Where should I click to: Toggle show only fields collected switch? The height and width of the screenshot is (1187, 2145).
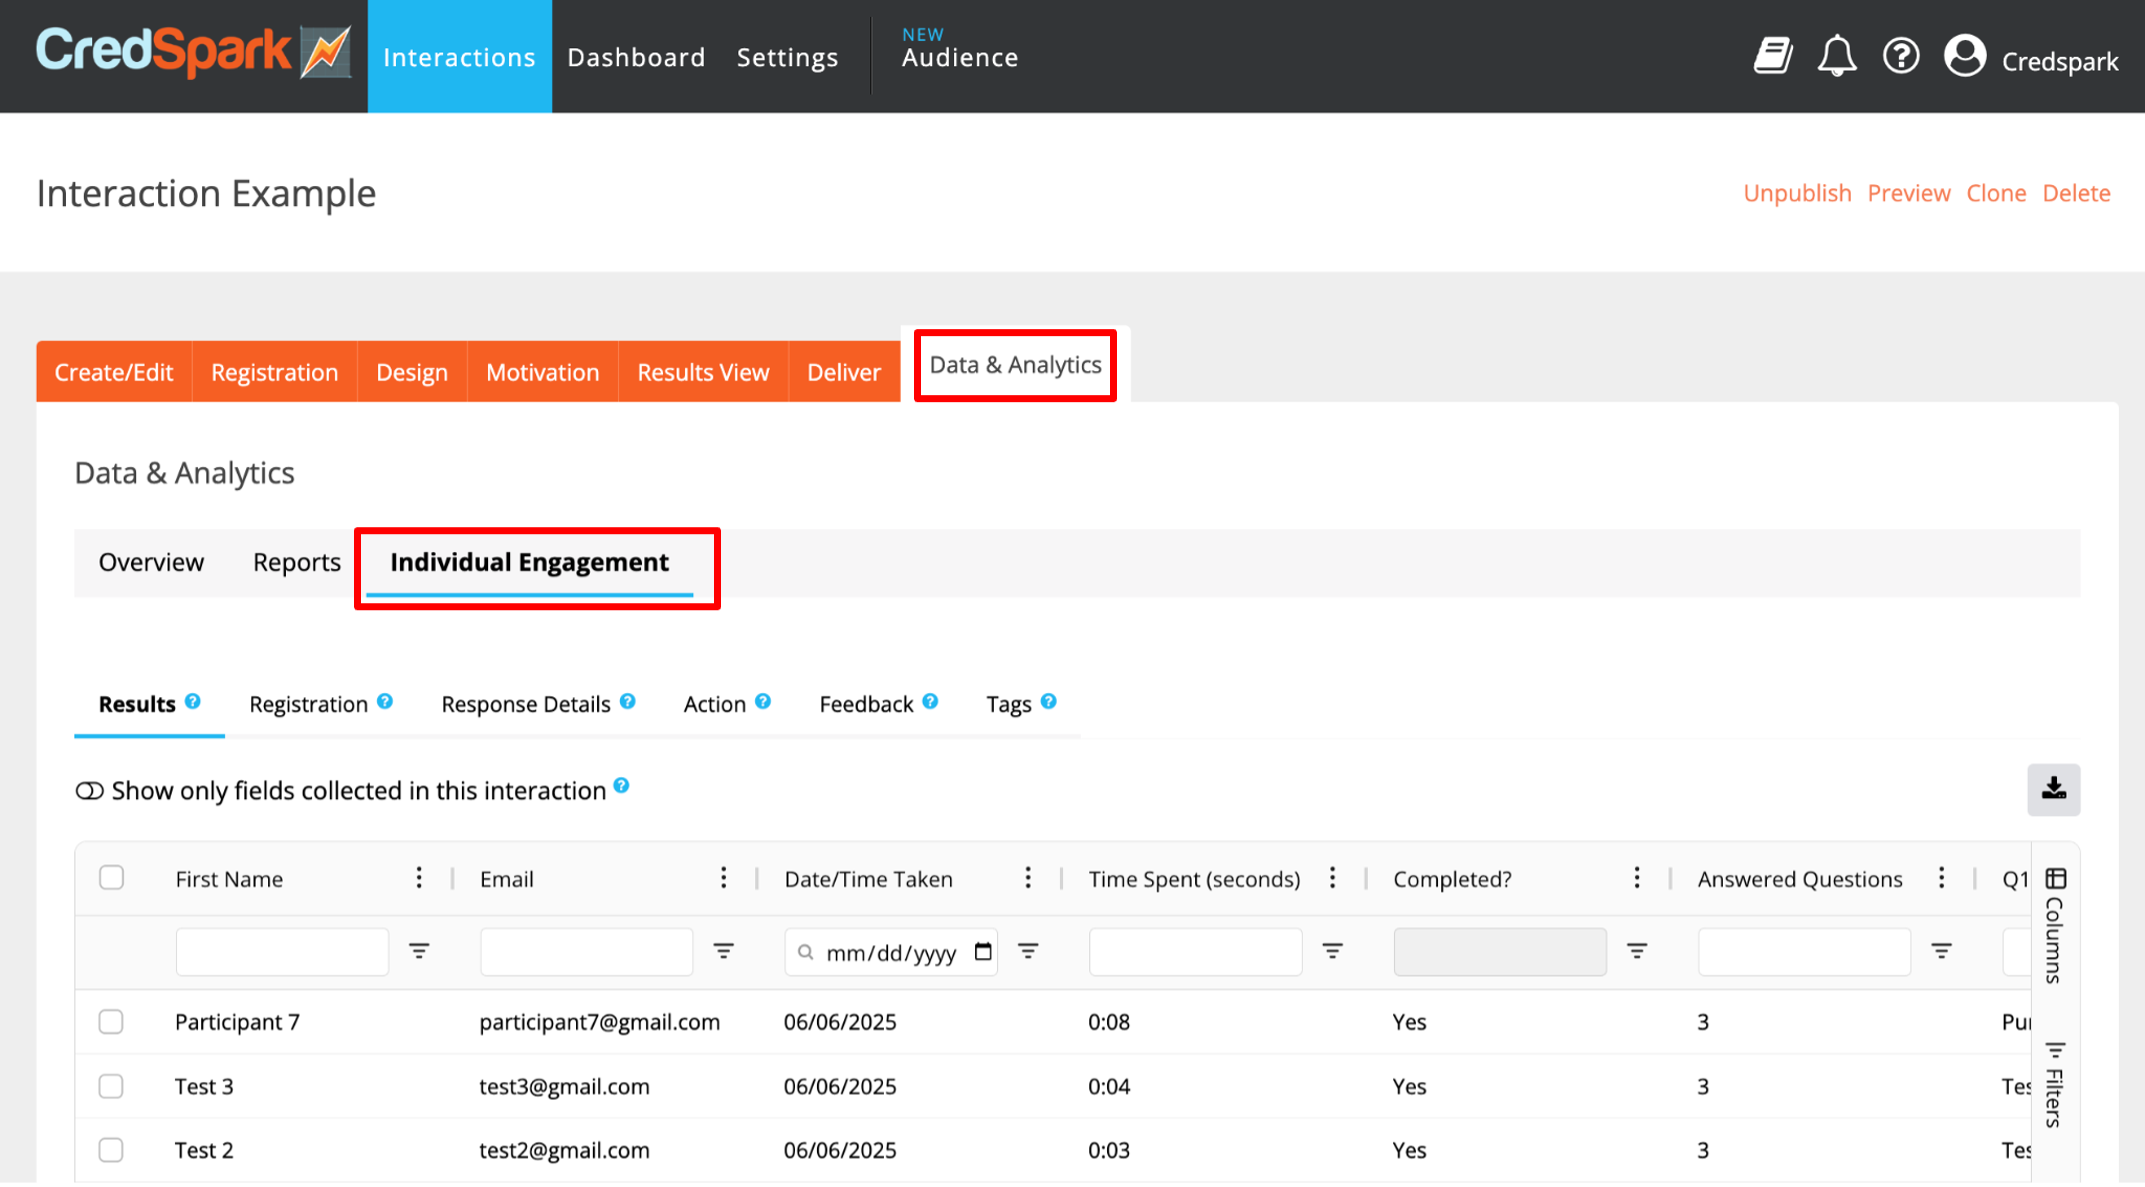(x=89, y=791)
